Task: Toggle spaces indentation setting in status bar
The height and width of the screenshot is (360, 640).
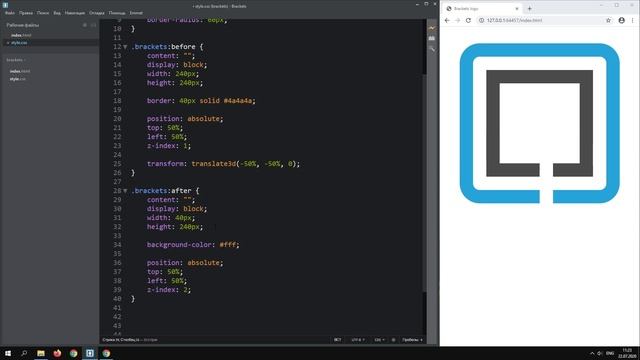Action: (412, 340)
